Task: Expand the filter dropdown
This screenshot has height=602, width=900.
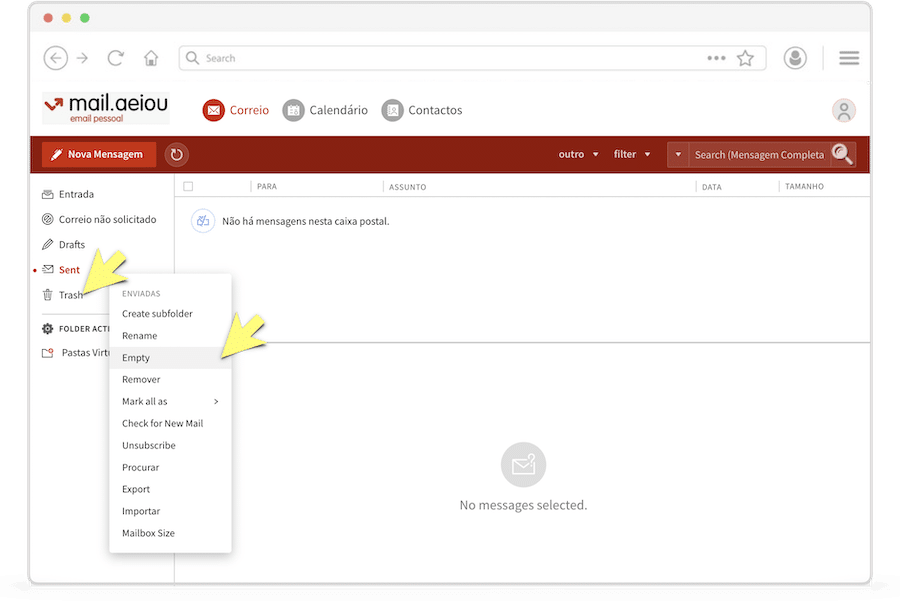Action: pos(632,155)
